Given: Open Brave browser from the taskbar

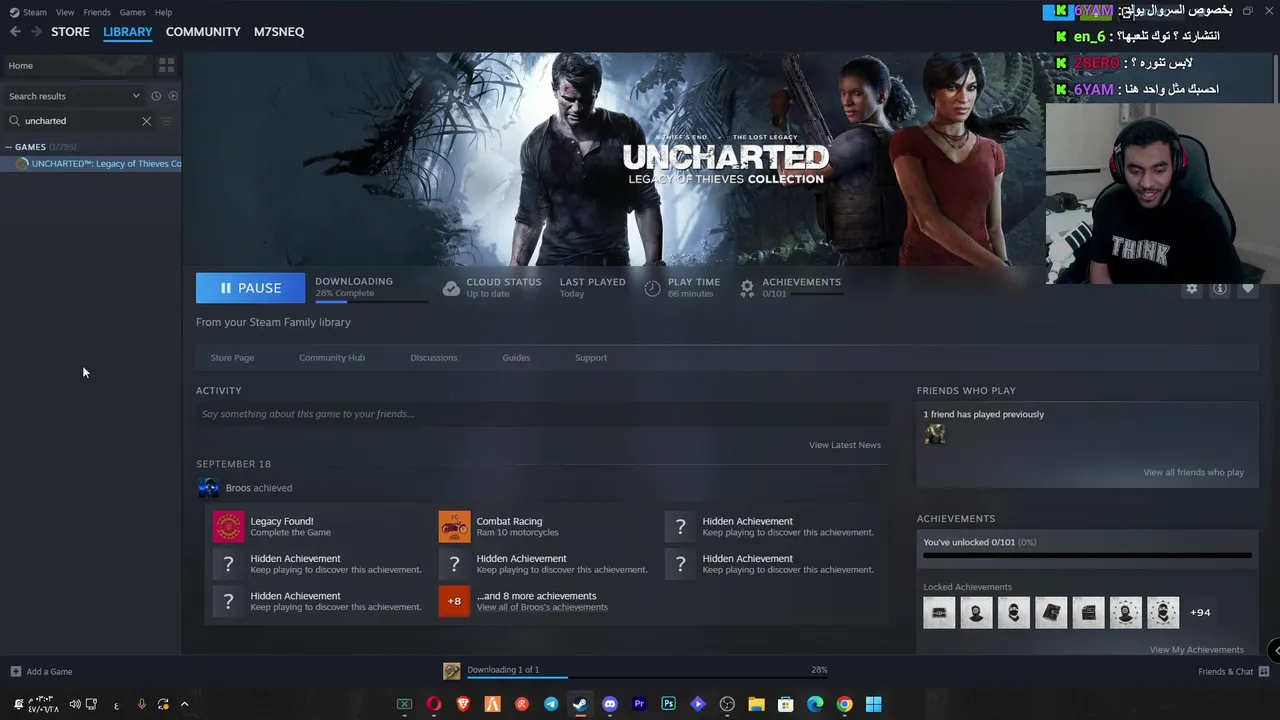Looking at the screenshot, I should click(x=463, y=704).
